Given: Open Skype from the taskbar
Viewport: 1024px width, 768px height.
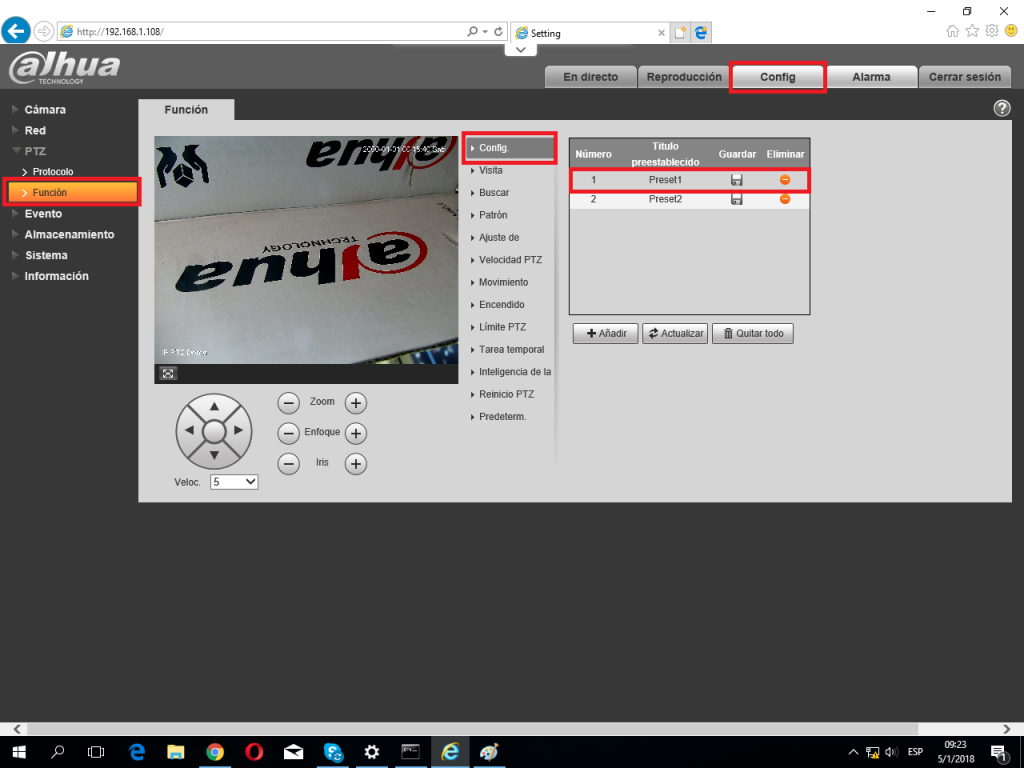Looking at the screenshot, I should [x=333, y=752].
